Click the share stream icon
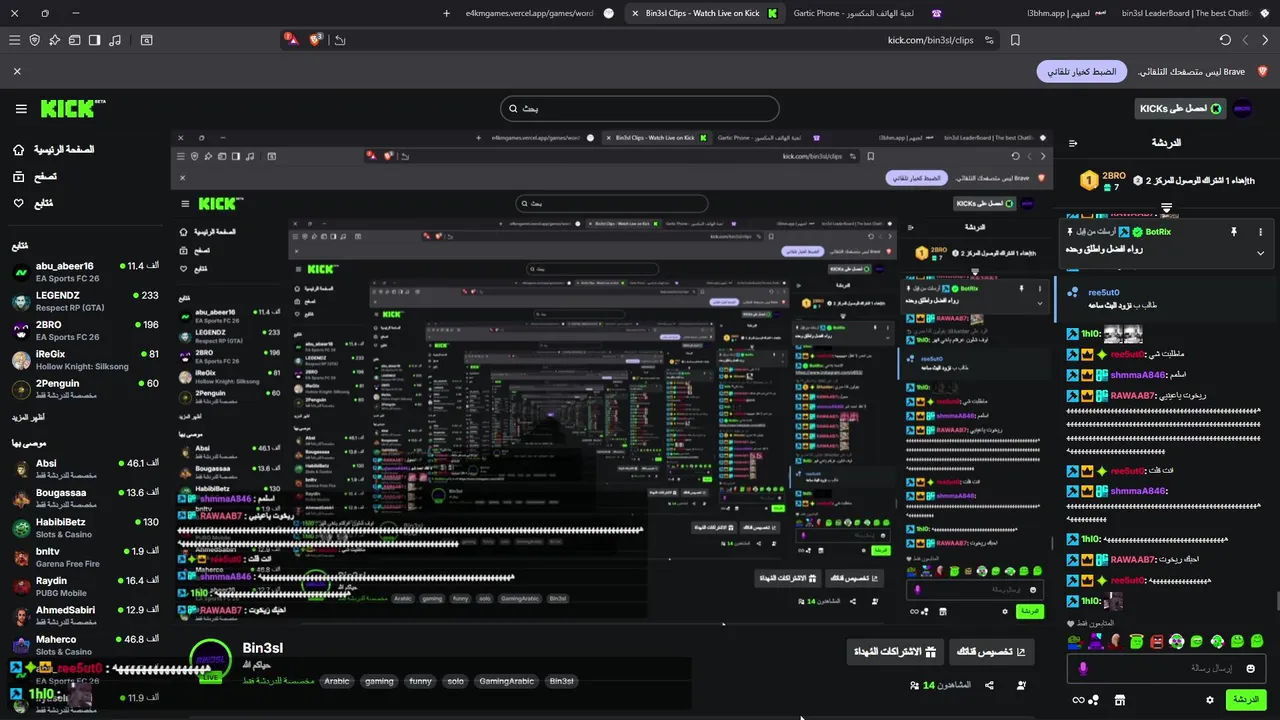Screen dimensions: 1280x720 click(989, 685)
